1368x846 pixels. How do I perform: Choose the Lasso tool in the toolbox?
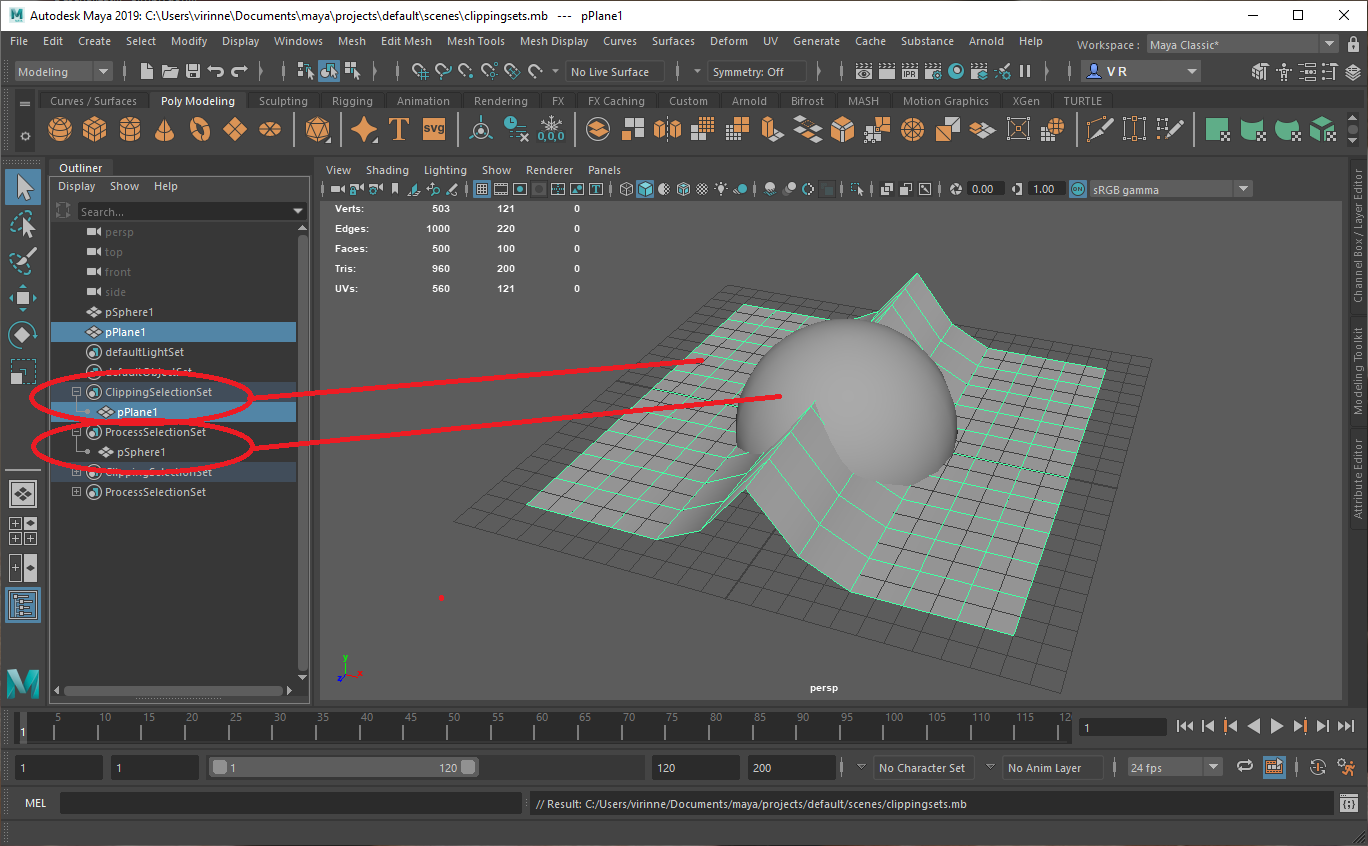[x=23, y=224]
